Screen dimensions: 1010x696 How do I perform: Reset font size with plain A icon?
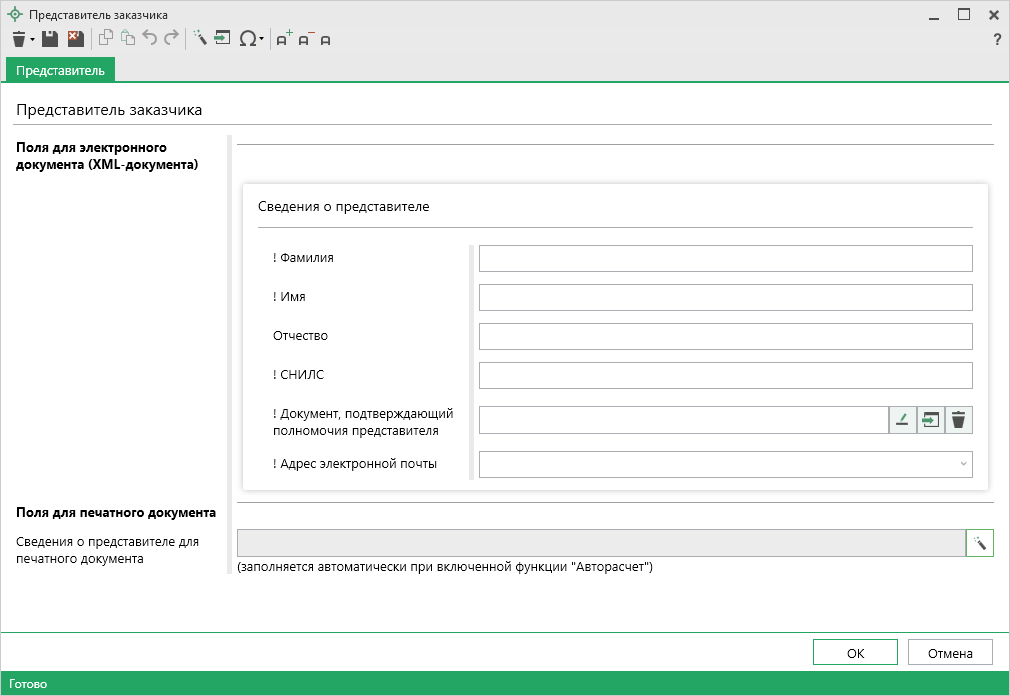click(x=325, y=40)
